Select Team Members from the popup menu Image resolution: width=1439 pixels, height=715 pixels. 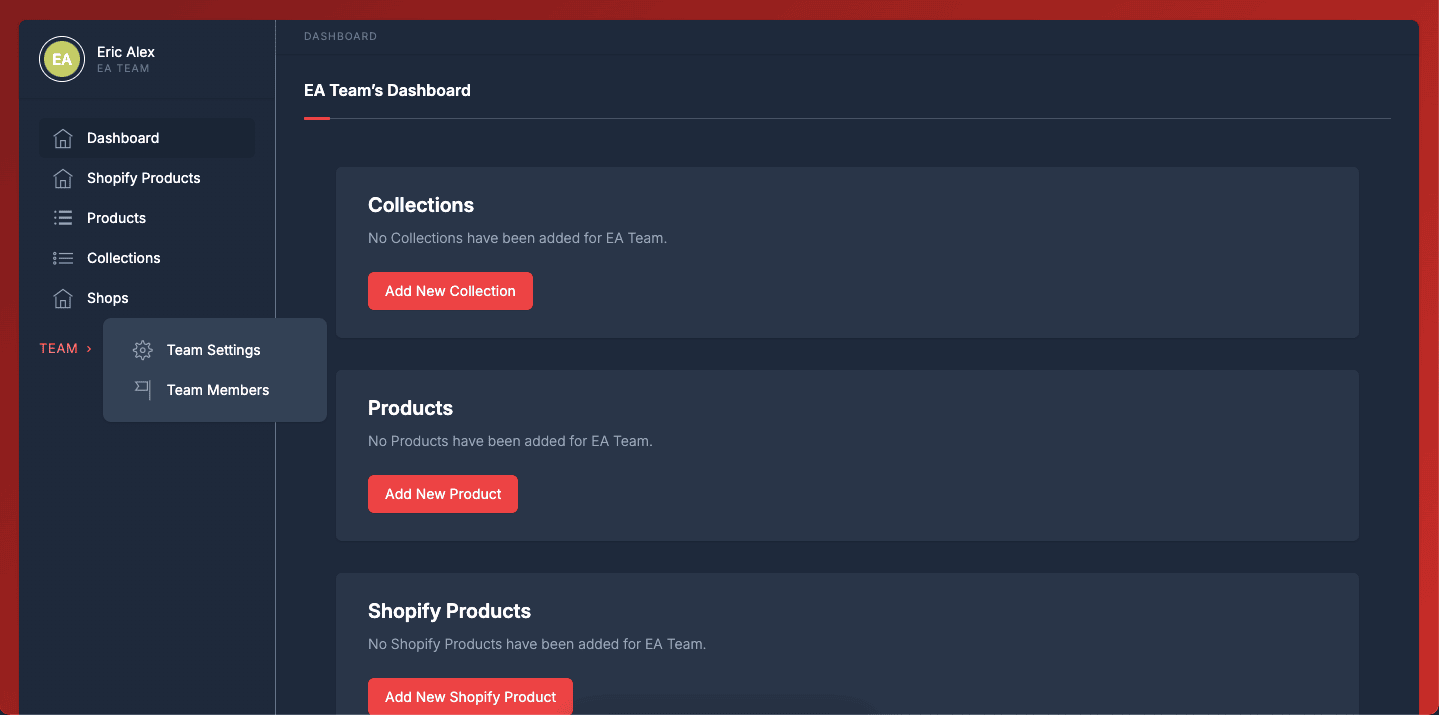pyautogui.click(x=215, y=390)
